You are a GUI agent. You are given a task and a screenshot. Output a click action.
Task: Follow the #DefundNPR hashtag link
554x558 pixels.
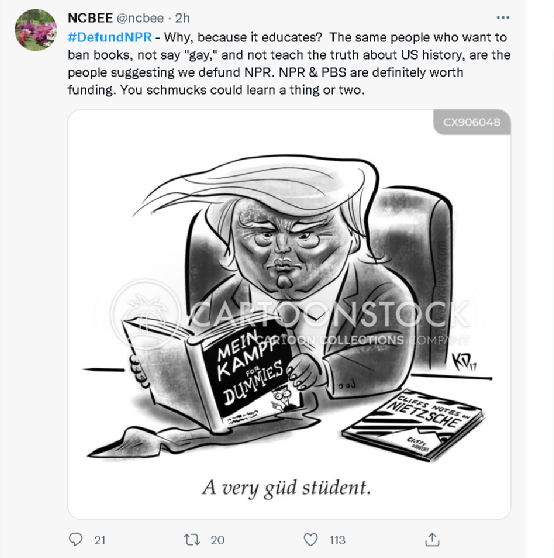point(110,37)
